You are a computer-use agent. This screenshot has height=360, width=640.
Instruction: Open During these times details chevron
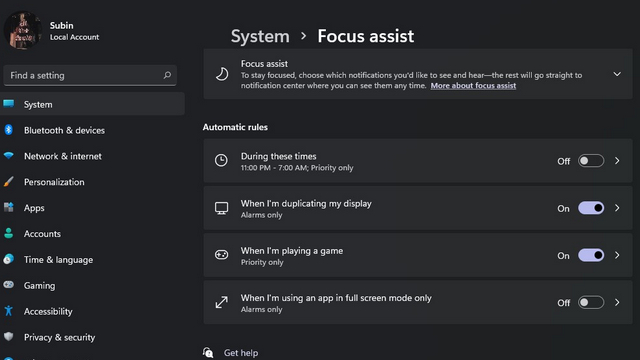pos(617,161)
